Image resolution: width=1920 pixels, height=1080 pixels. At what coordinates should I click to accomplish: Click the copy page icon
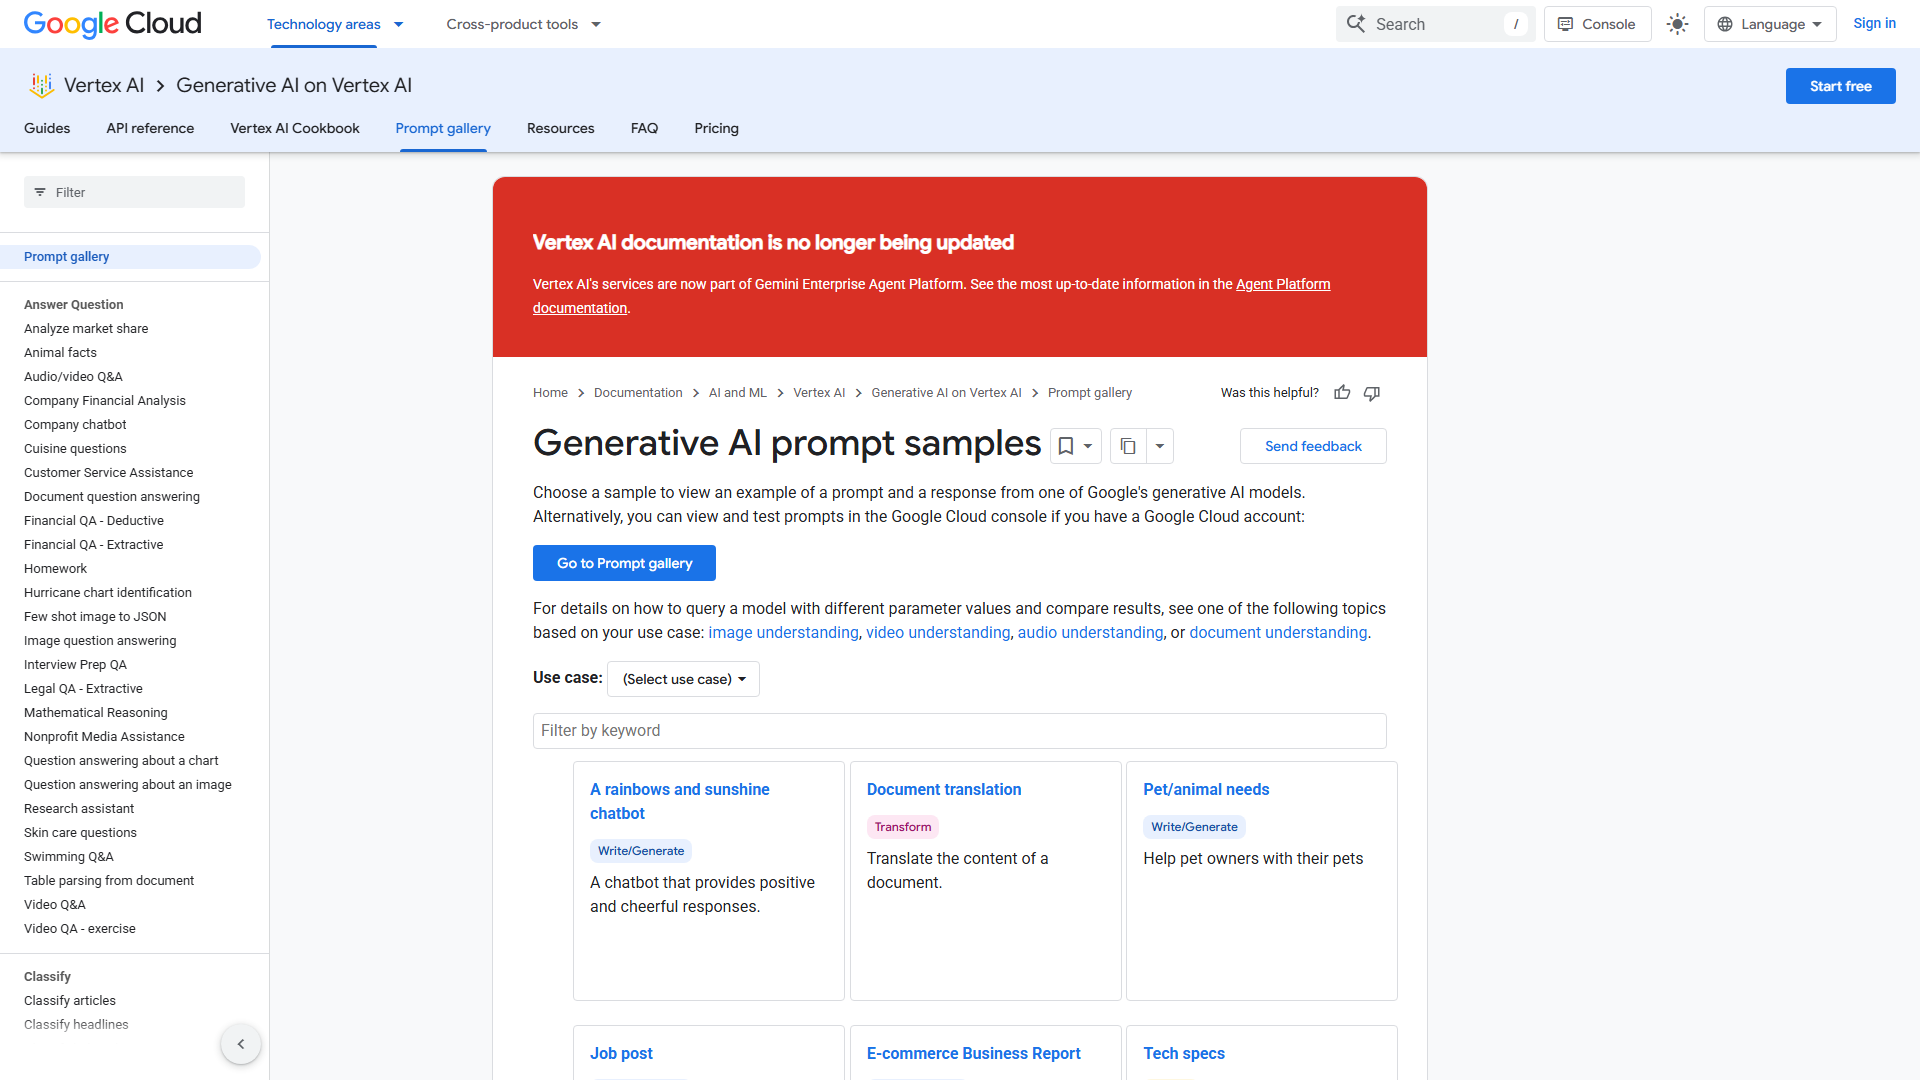pyautogui.click(x=1128, y=446)
